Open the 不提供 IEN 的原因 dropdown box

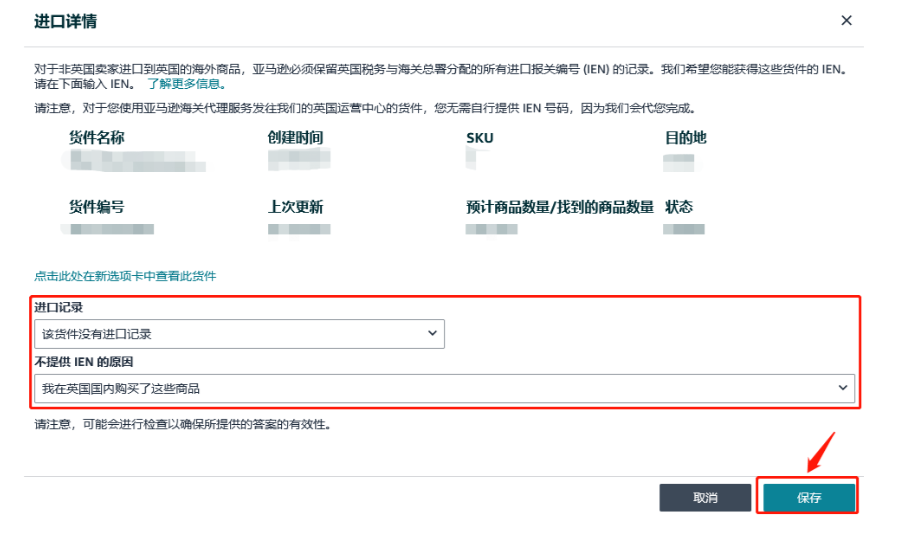(x=444, y=388)
